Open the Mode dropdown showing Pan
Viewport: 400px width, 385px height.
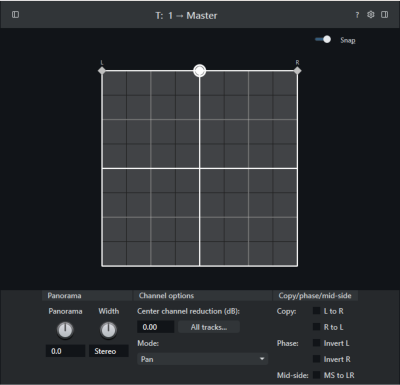coord(202,359)
